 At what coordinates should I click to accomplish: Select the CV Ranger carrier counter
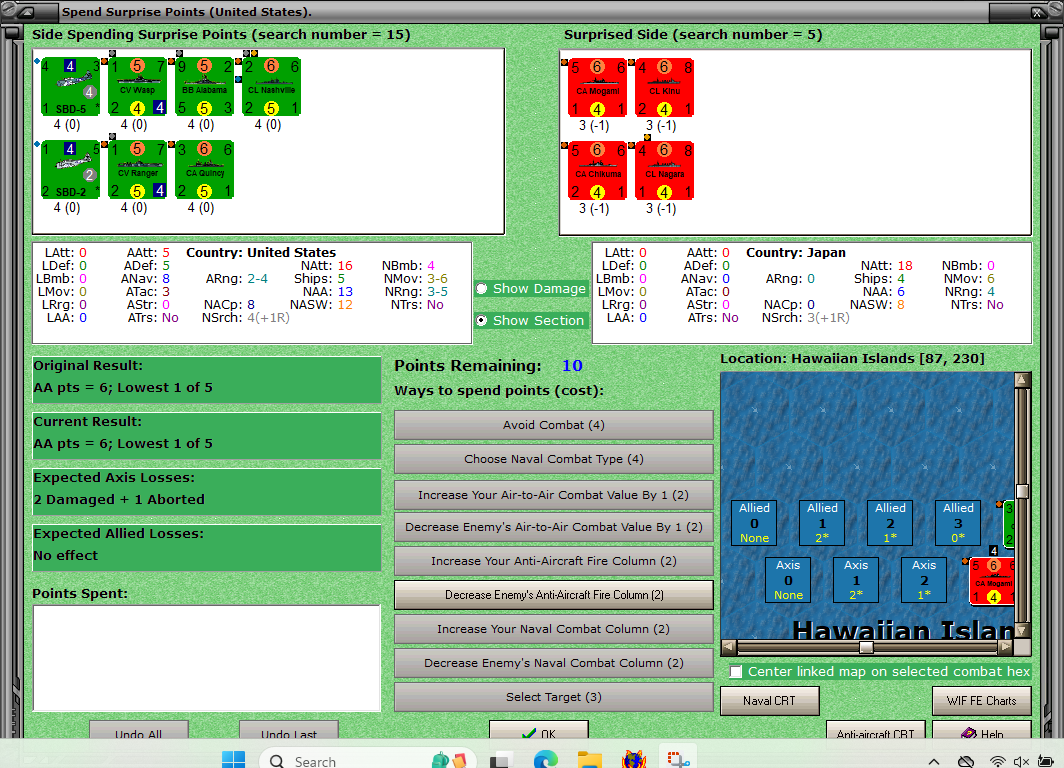point(137,170)
